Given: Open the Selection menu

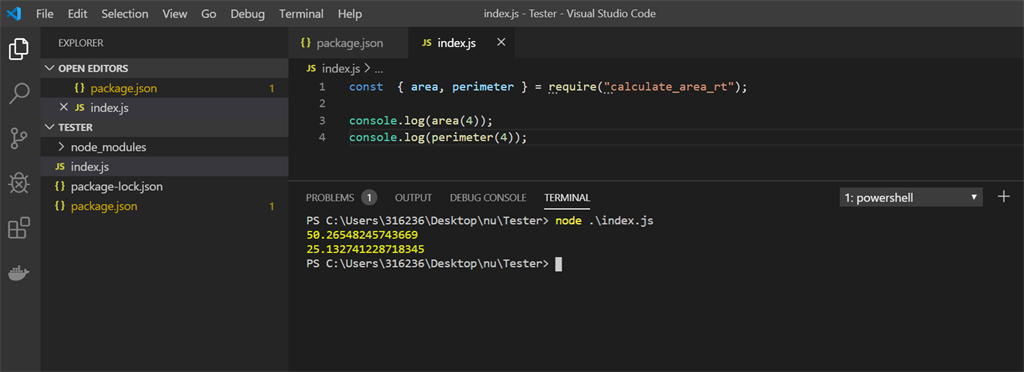Looking at the screenshot, I should pos(125,14).
